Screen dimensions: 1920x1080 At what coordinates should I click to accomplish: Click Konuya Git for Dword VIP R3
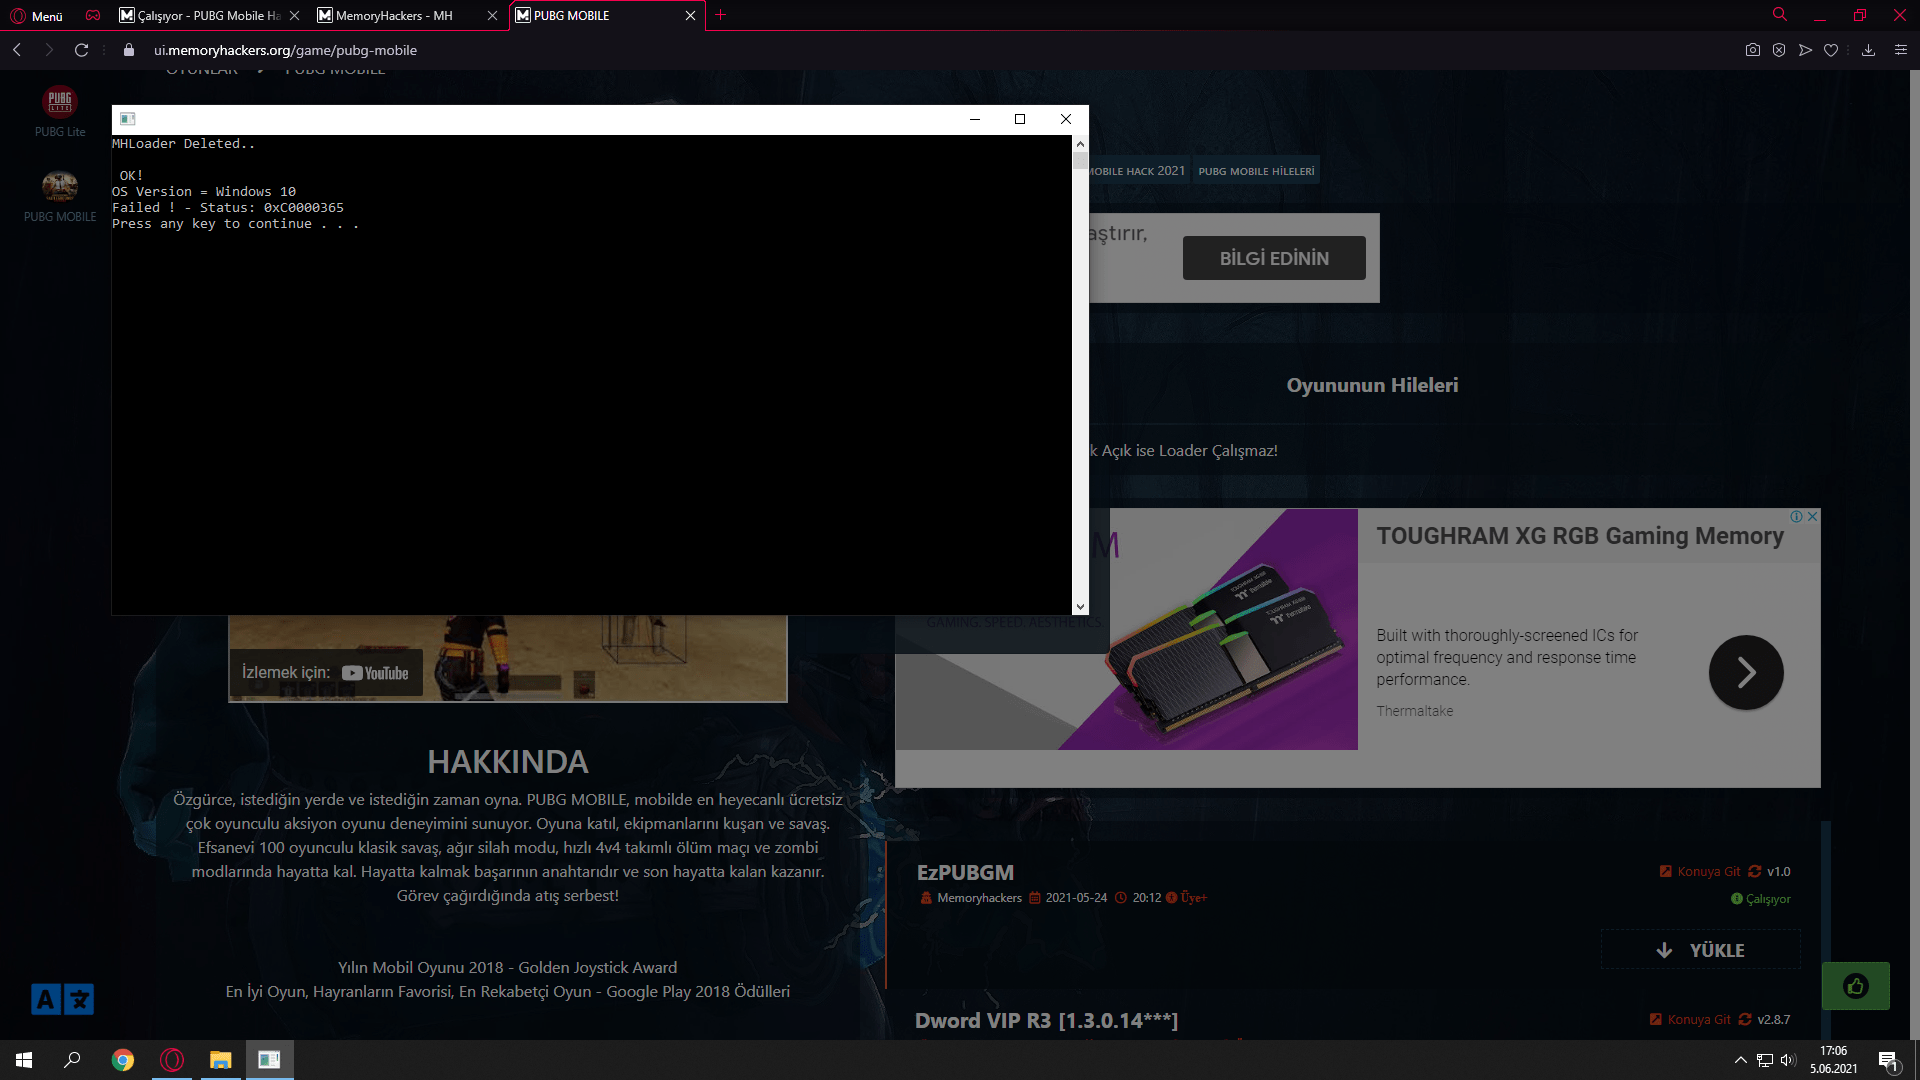pos(1690,1019)
